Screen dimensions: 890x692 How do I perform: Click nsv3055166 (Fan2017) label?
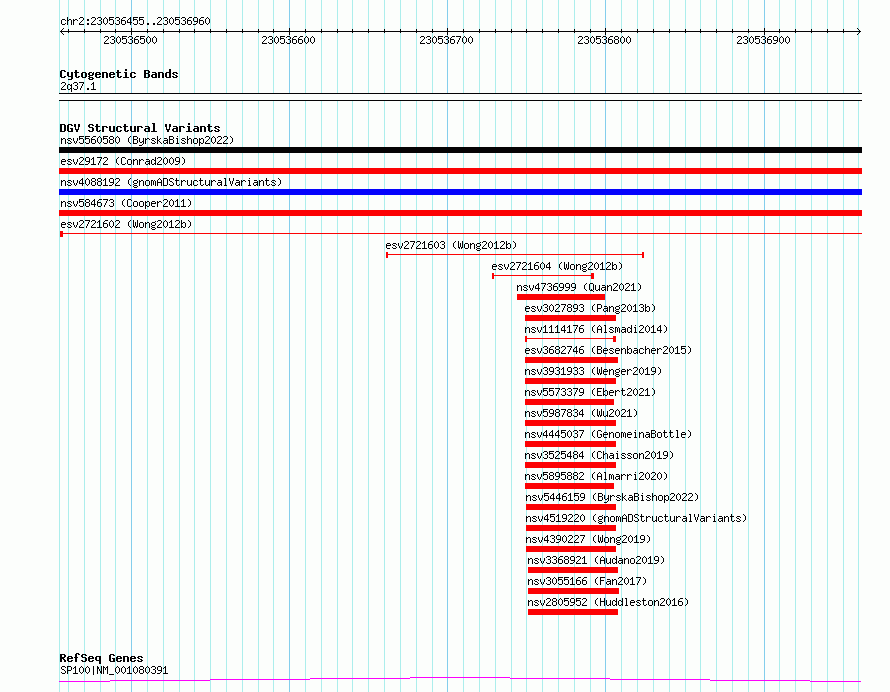(x=587, y=581)
